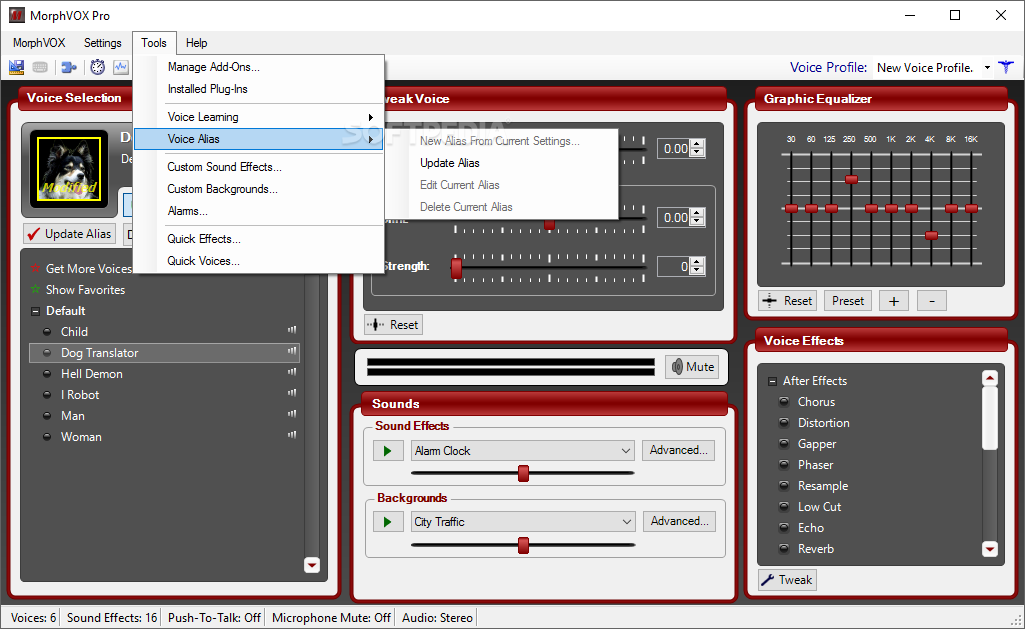Open the Alarm Clock sound effects dropdown
Screen dimensions: 1025x629
626,450
